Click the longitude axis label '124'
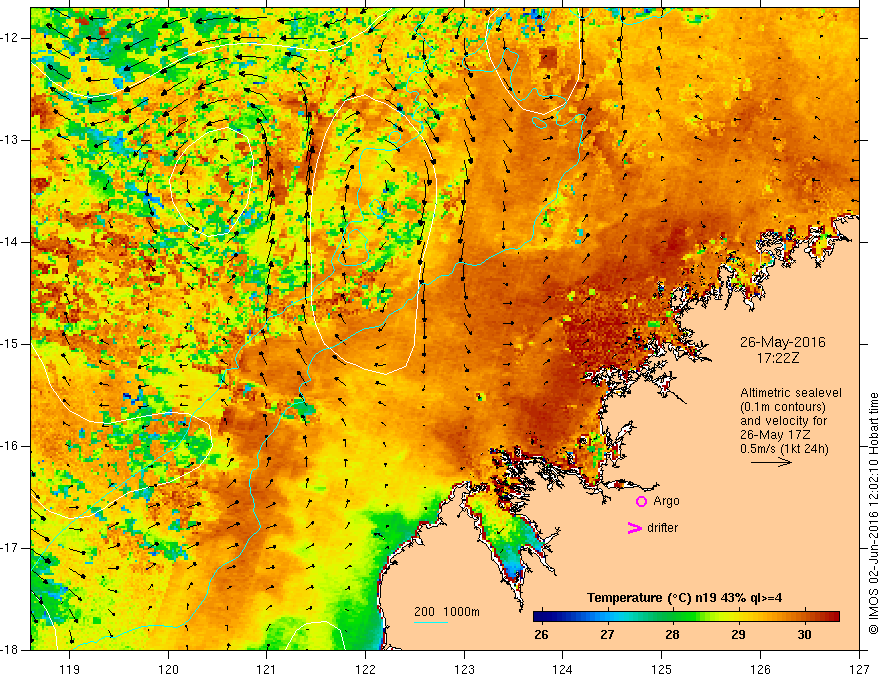880x680 pixels. pyautogui.click(x=563, y=669)
